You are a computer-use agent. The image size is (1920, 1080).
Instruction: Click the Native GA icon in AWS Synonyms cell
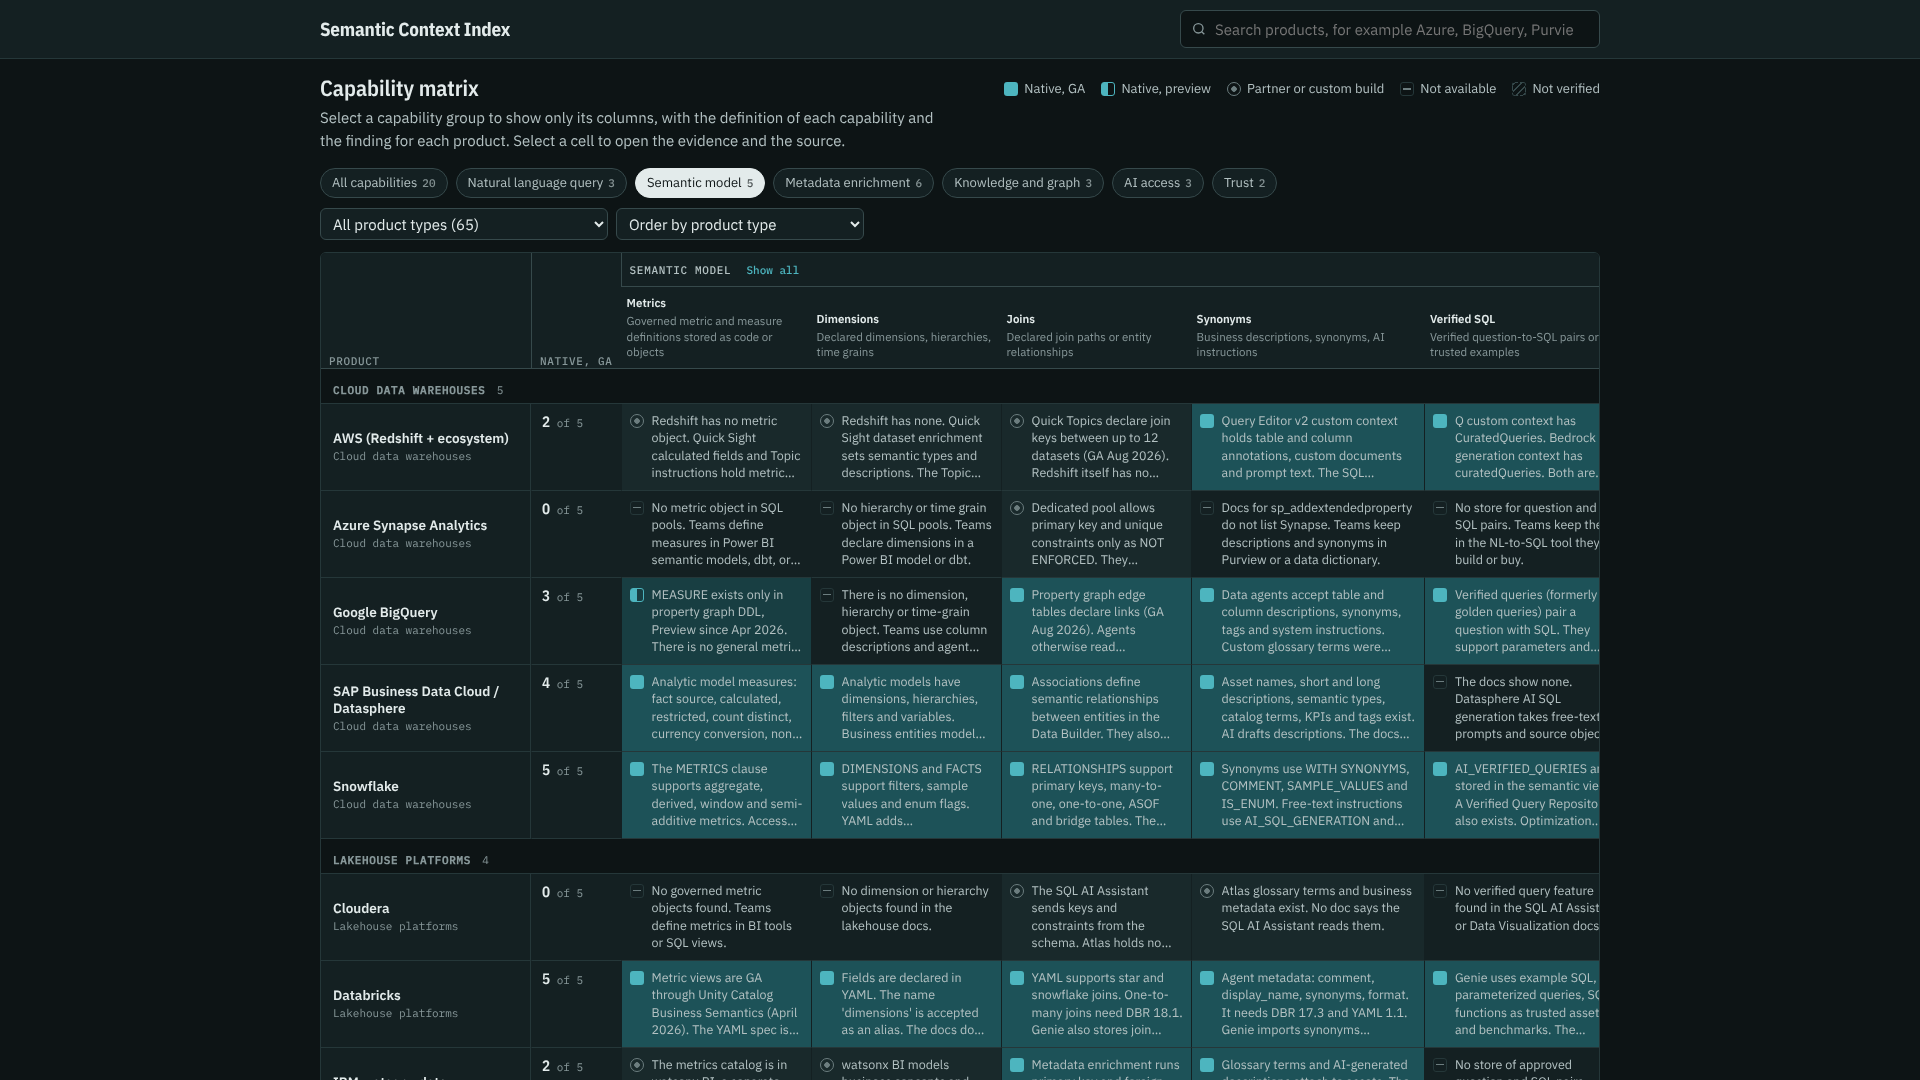click(1207, 421)
